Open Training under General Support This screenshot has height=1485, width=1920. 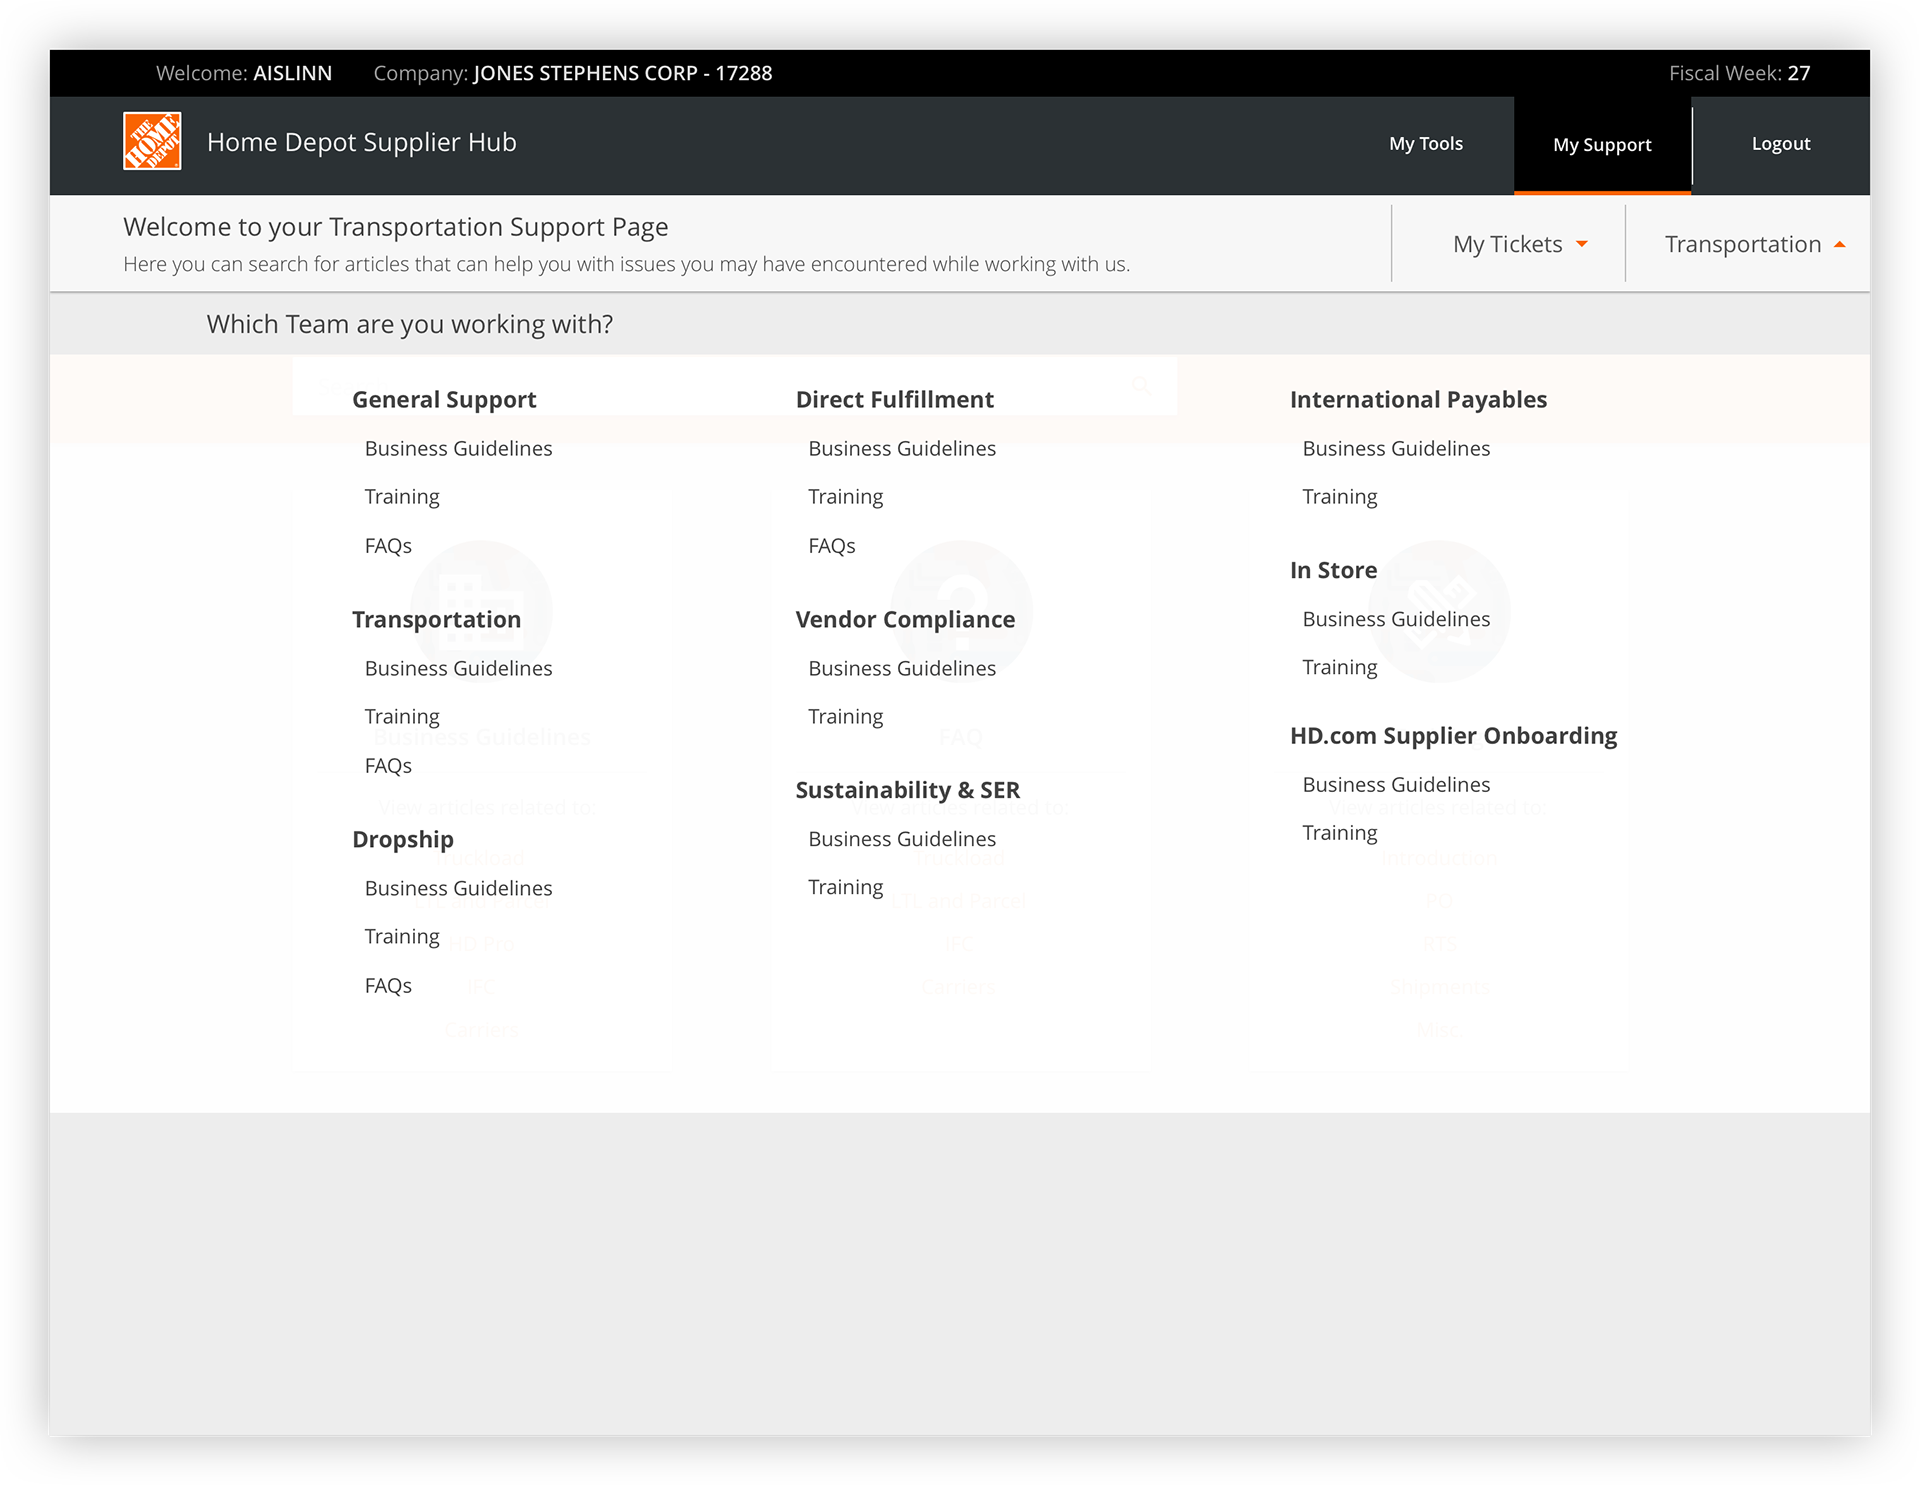tap(402, 497)
